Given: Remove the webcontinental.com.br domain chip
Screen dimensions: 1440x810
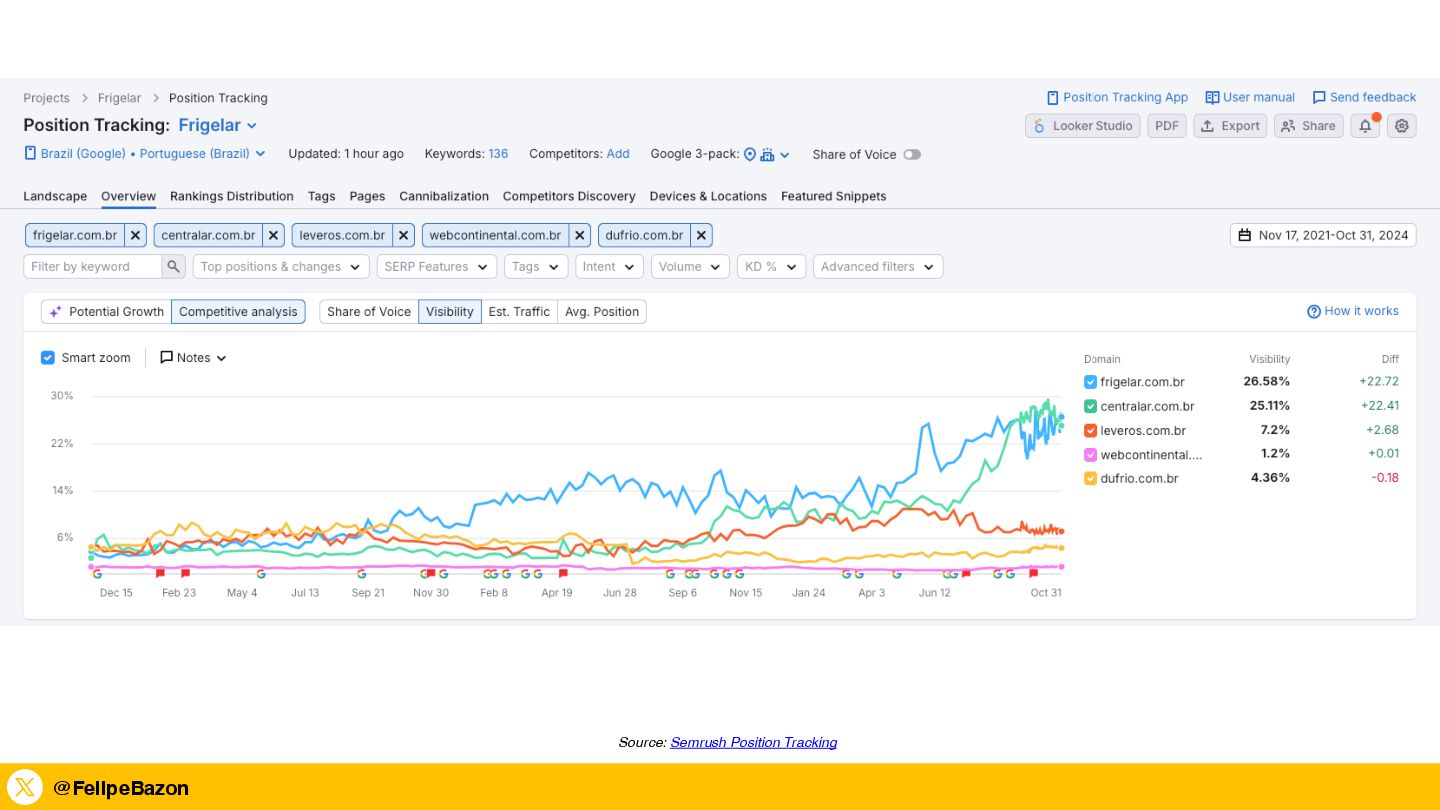Looking at the screenshot, I should (x=580, y=236).
